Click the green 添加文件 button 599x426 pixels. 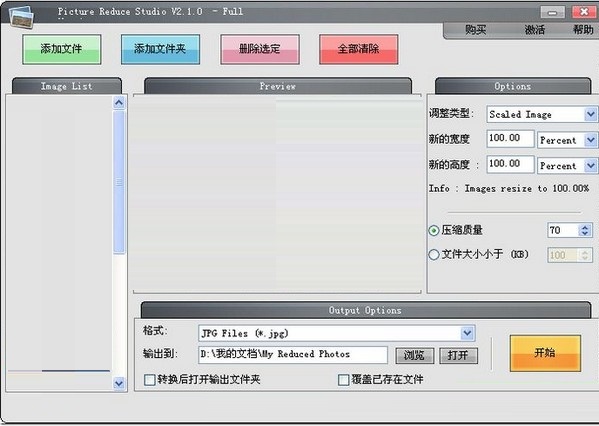pyautogui.click(x=62, y=49)
